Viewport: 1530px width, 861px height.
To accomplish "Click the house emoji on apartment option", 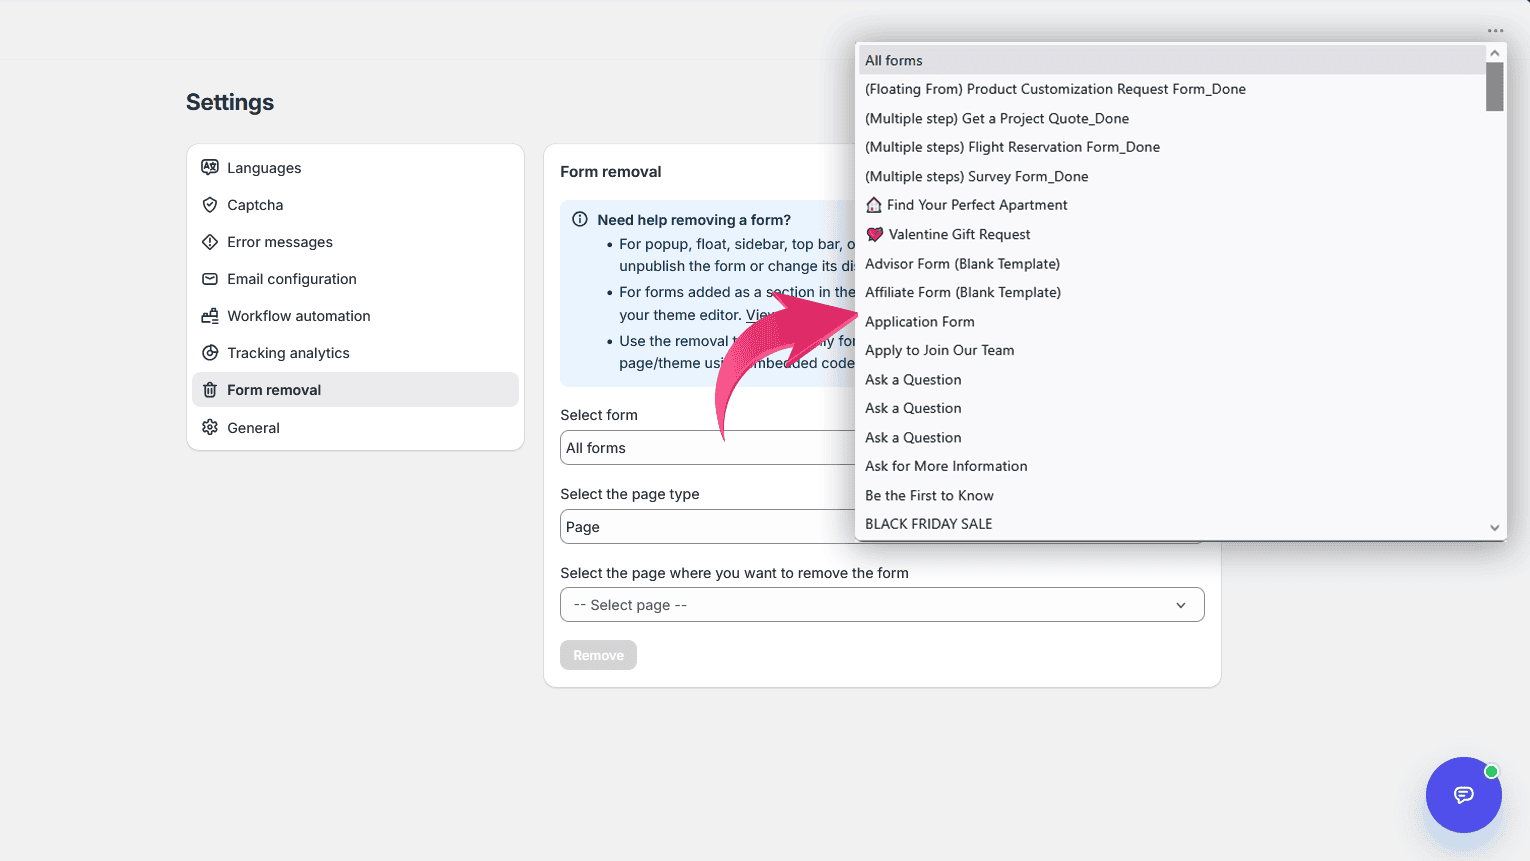I will (x=874, y=205).
